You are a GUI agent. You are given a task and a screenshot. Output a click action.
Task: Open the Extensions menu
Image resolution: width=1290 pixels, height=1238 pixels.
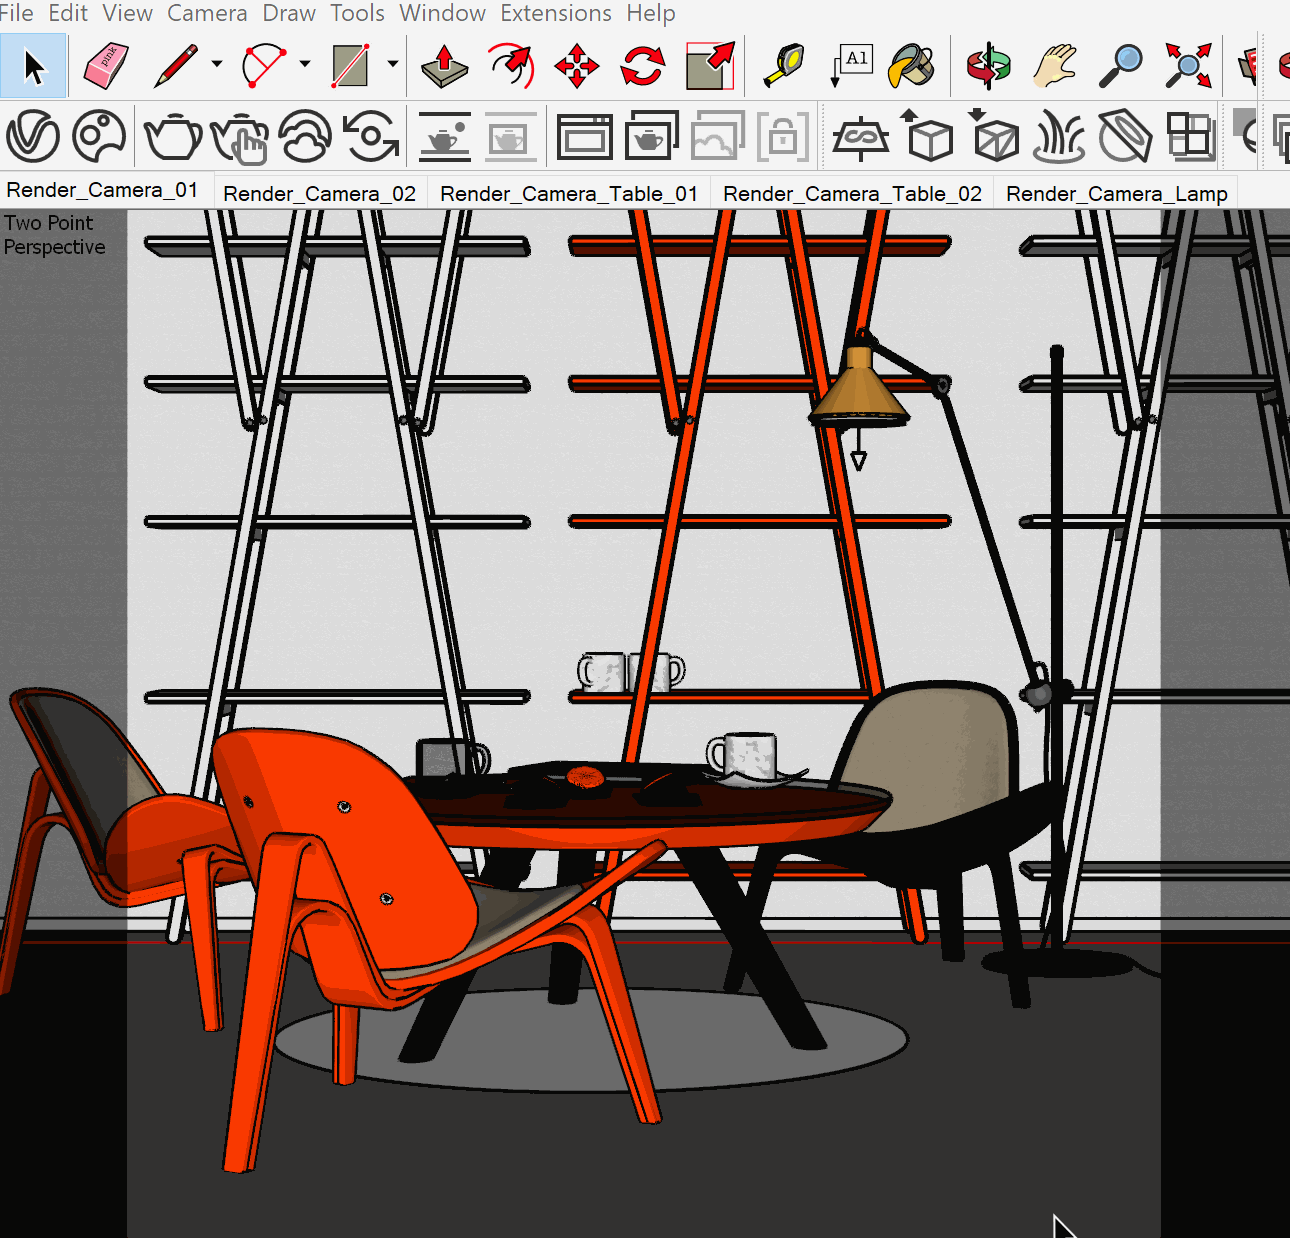click(556, 13)
